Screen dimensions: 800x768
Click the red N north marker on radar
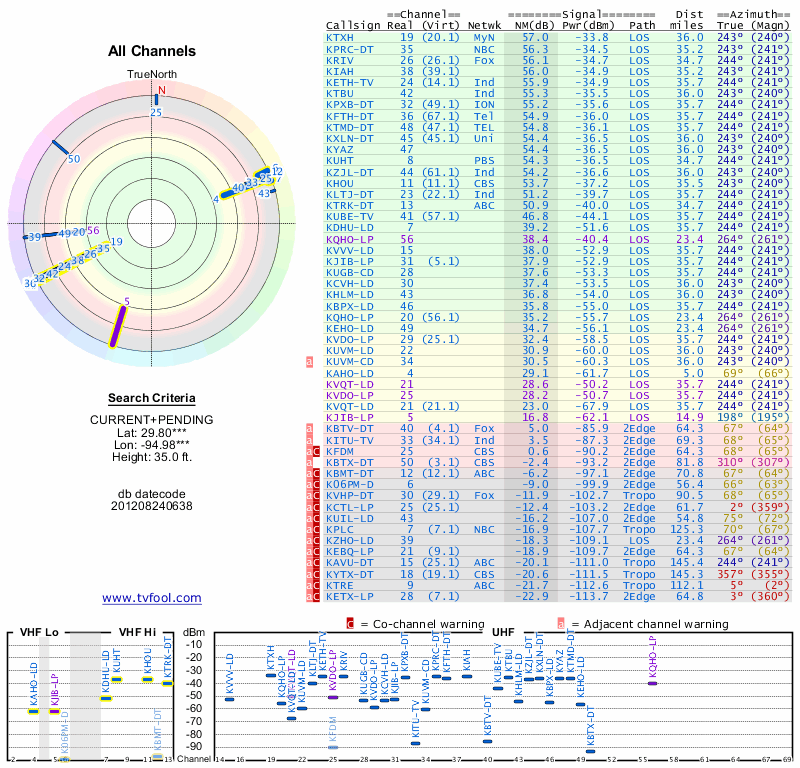[158, 90]
